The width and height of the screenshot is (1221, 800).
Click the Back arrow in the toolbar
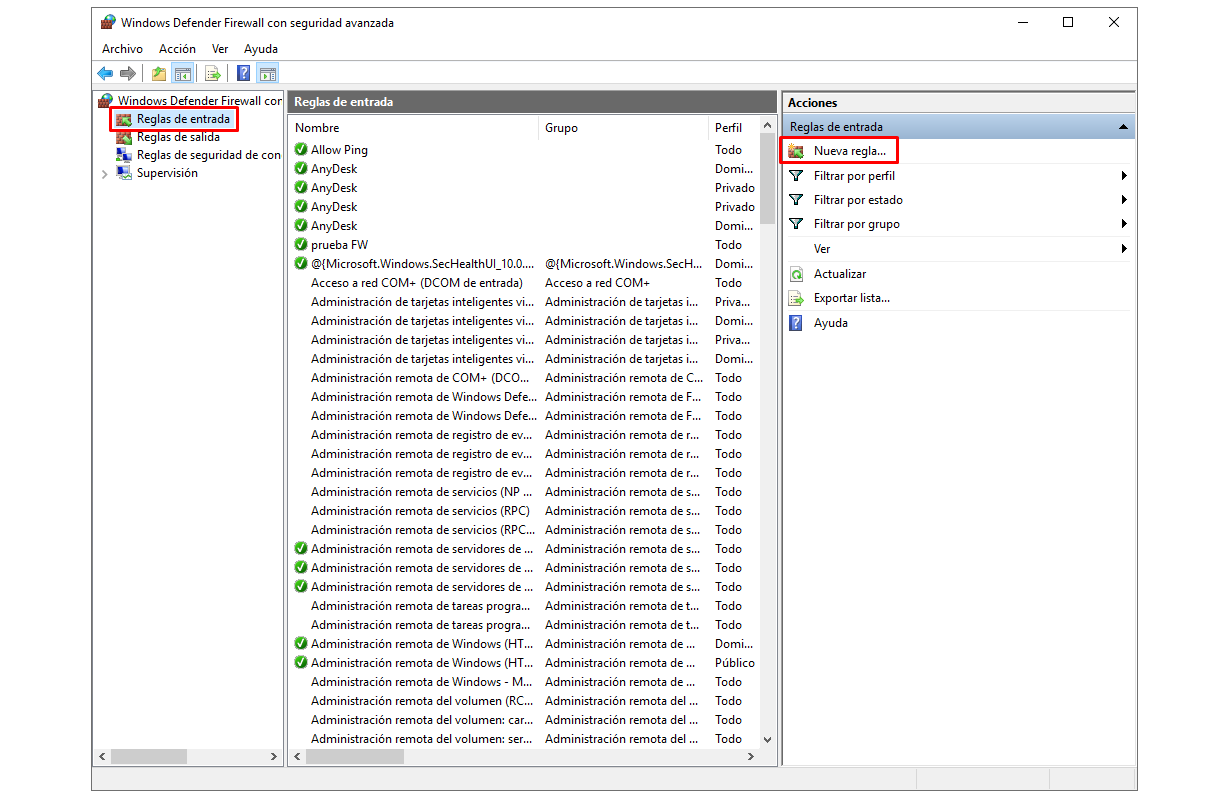click(x=105, y=73)
